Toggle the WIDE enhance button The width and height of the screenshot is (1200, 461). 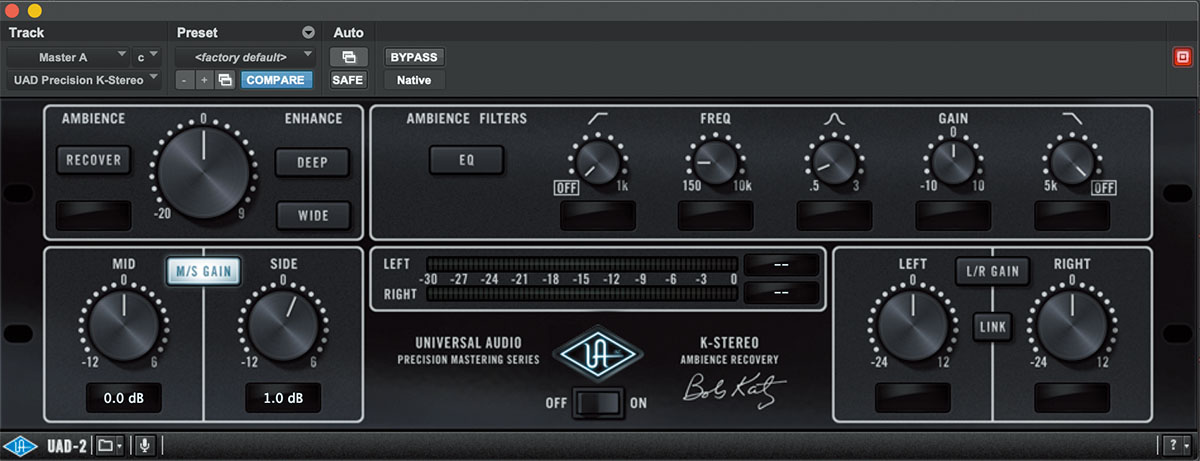click(313, 214)
